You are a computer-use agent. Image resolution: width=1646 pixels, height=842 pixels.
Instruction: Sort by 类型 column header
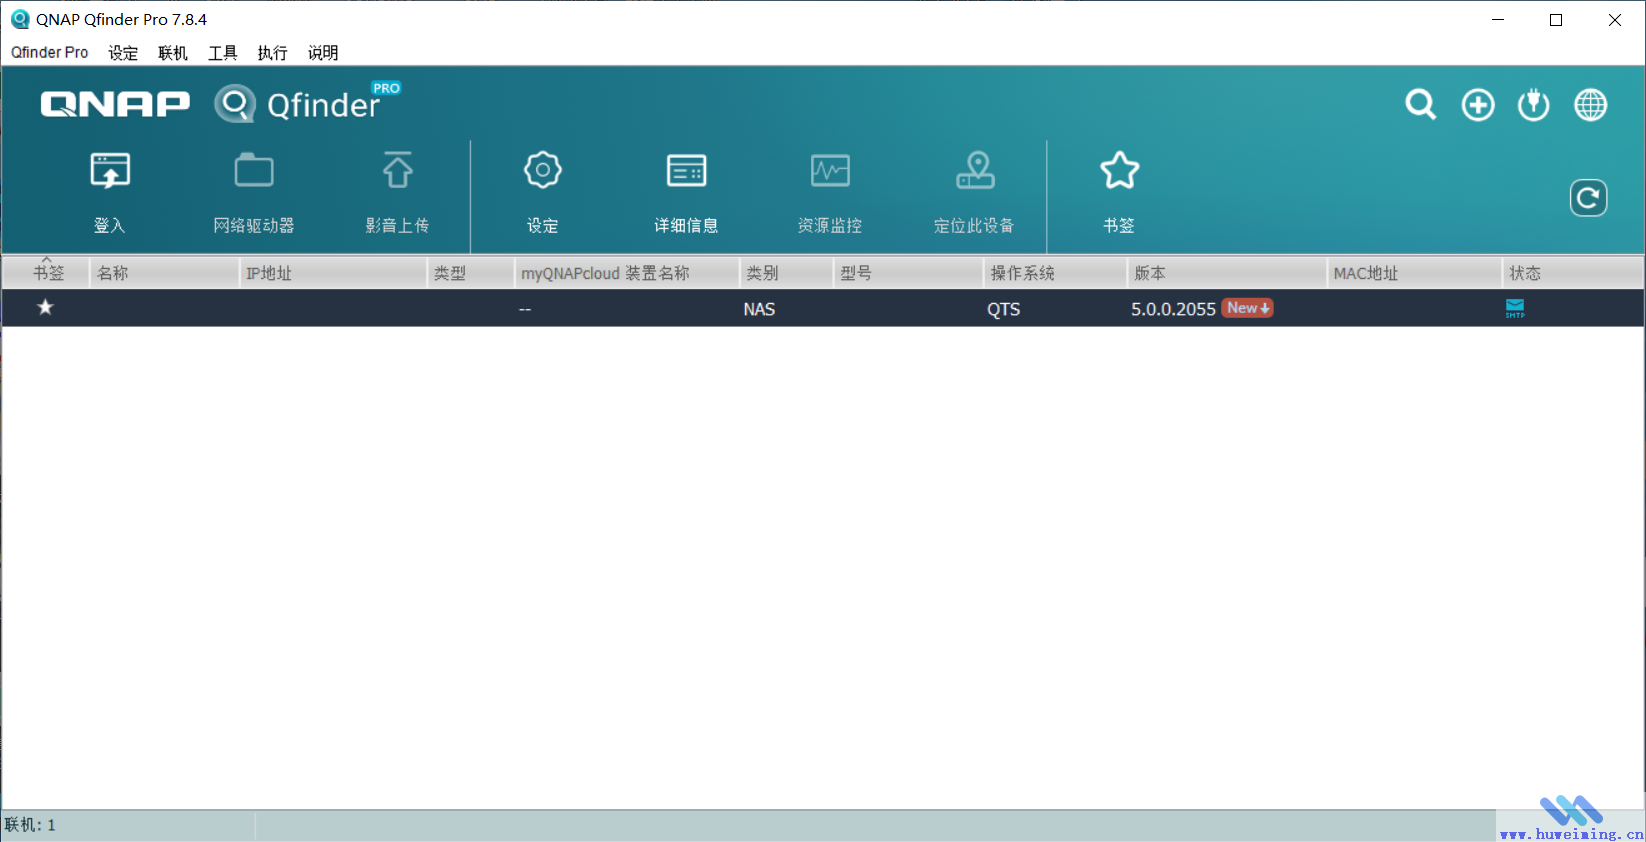tap(470, 273)
